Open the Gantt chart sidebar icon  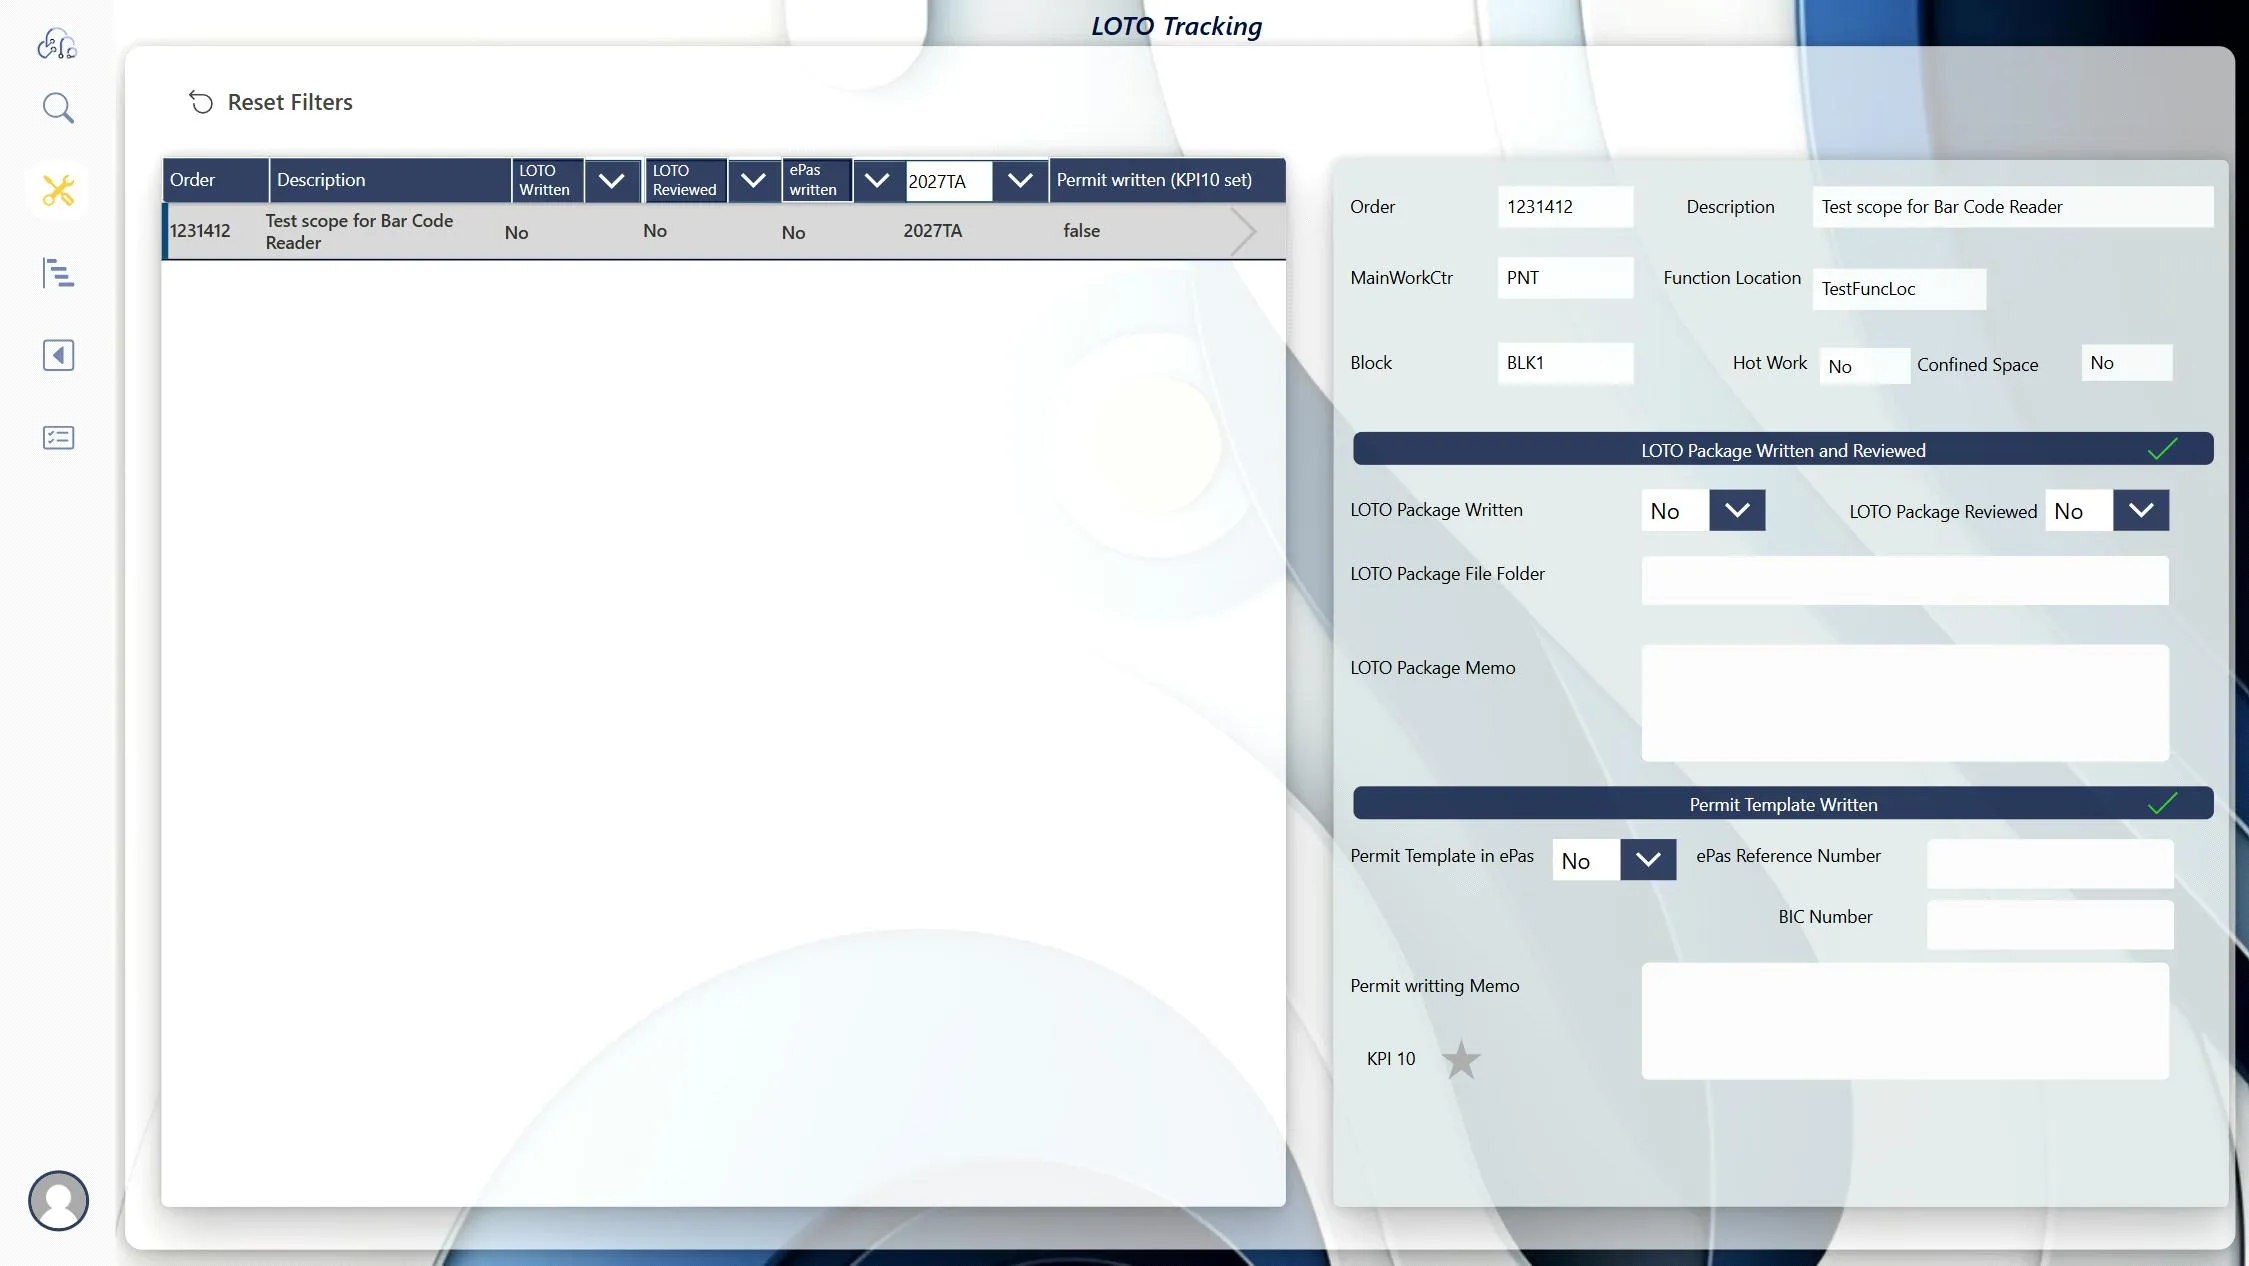[58, 273]
